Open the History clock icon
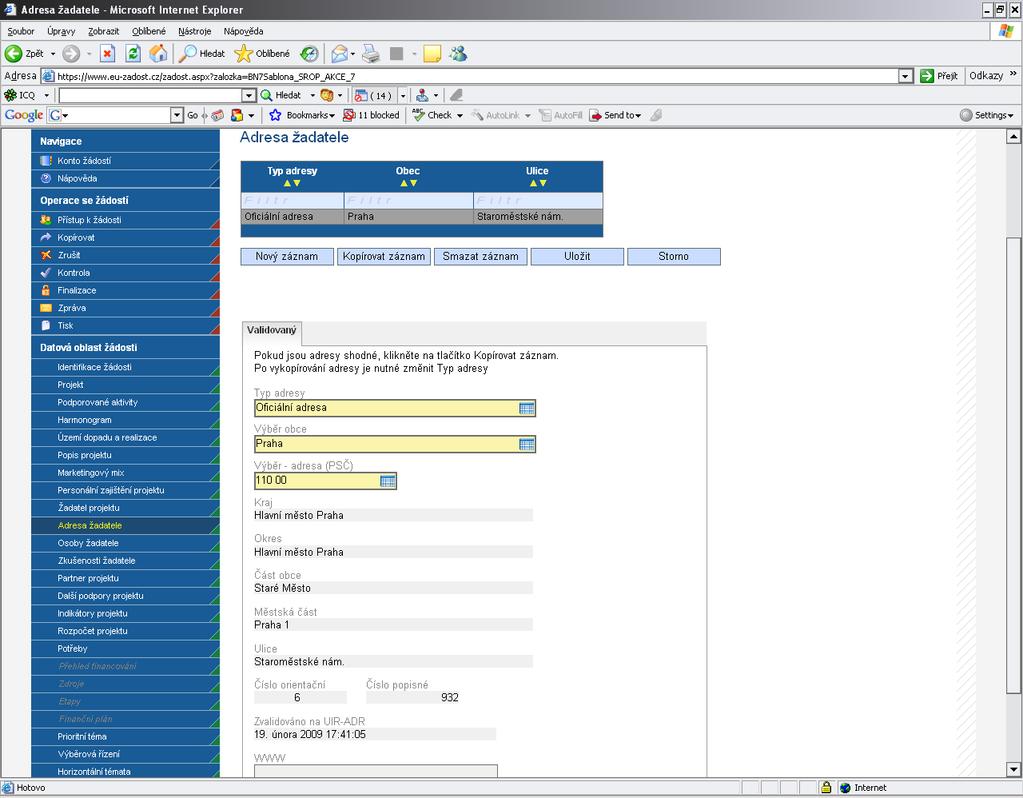 pos(309,54)
